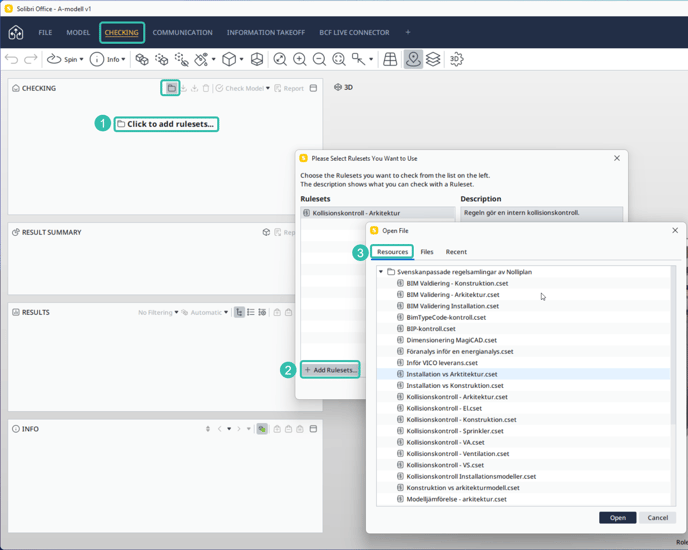Switch to the COMMUNICATION tab

tap(183, 32)
